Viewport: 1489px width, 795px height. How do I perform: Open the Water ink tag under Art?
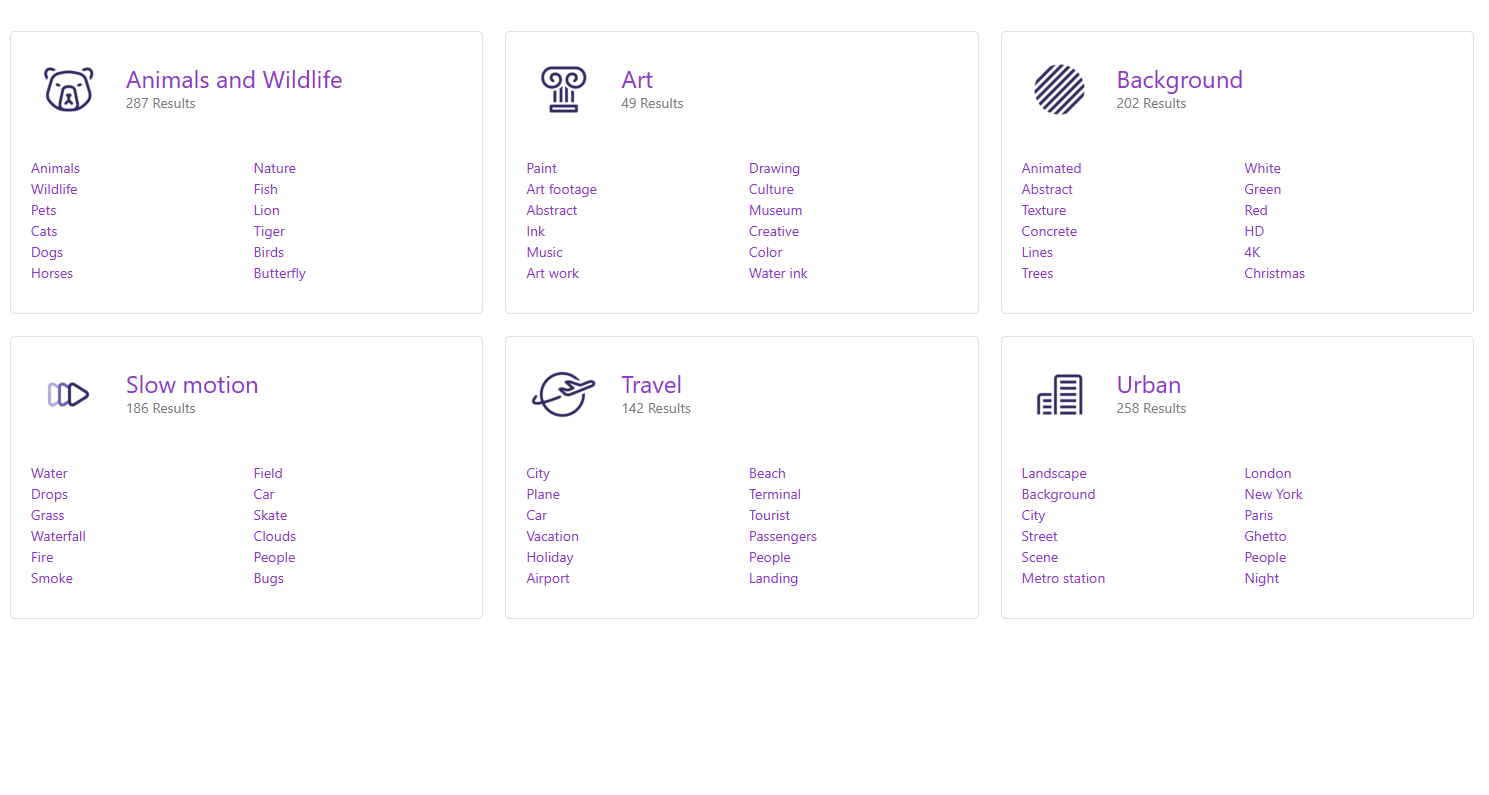pyautogui.click(x=778, y=273)
